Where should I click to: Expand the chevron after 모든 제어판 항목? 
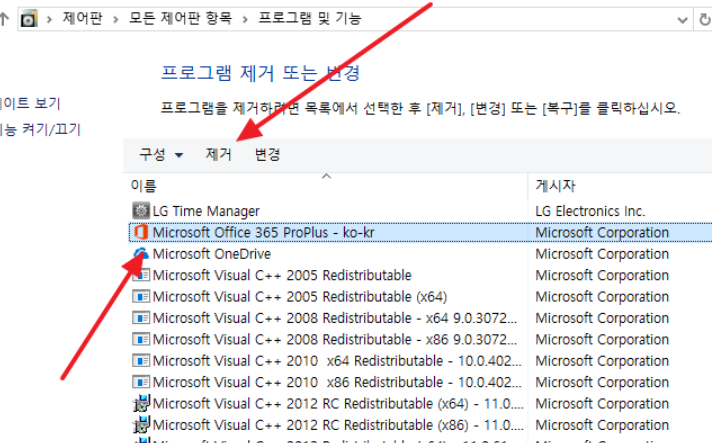click(x=245, y=20)
